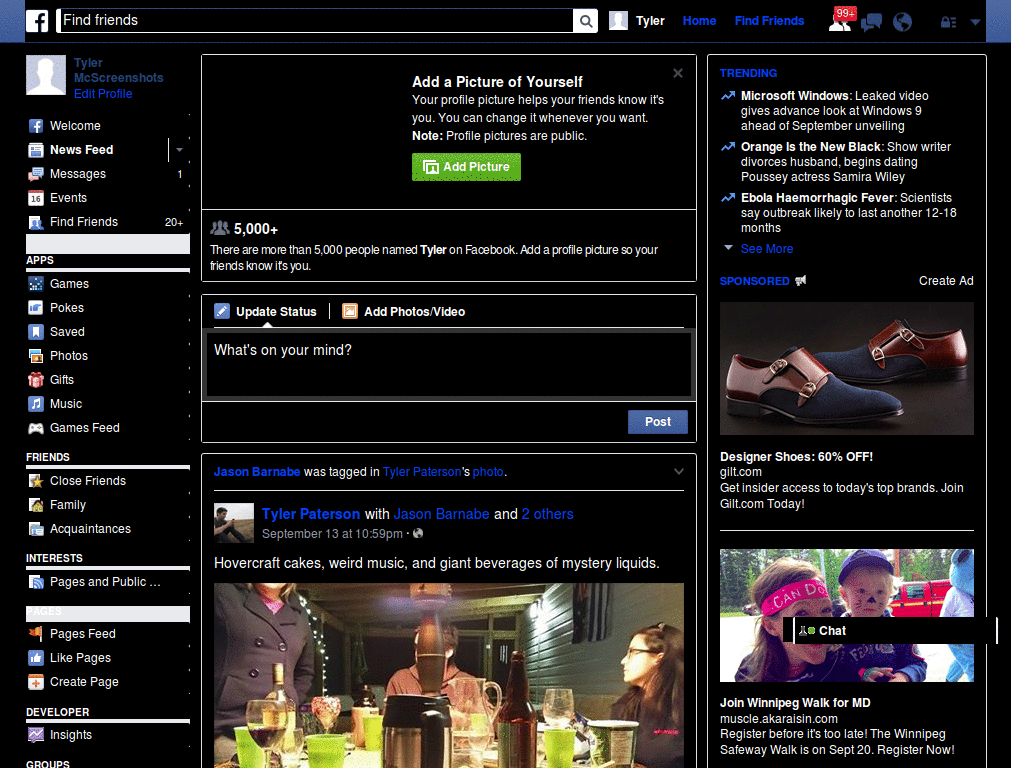Expand See More trending topics
1024x768 pixels.
coord(767,249)
